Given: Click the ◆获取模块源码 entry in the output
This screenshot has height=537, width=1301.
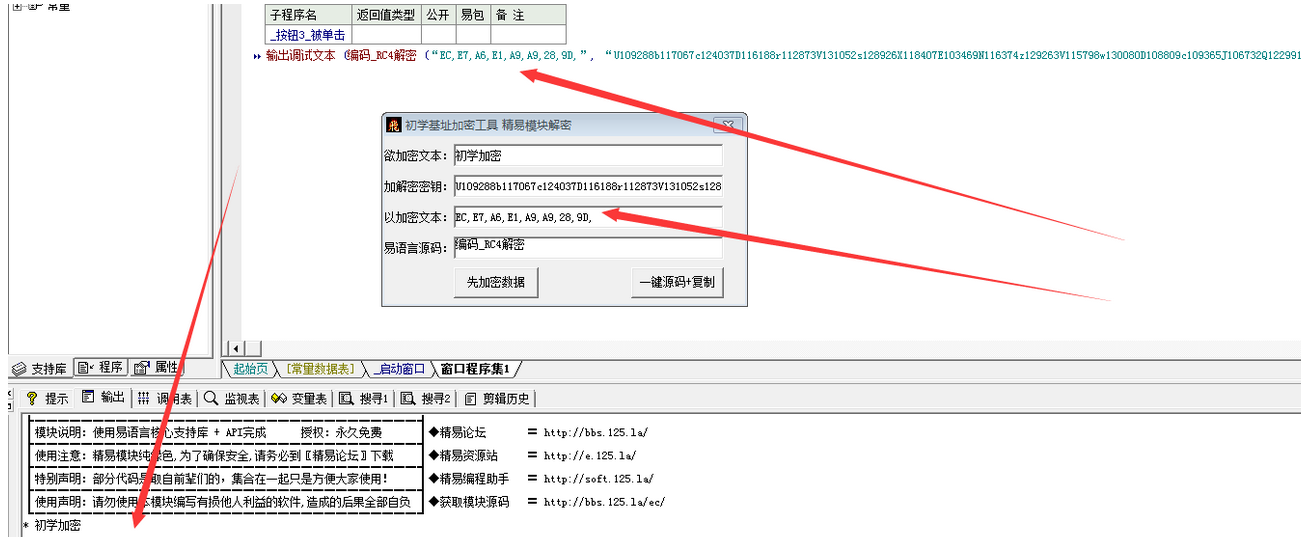Looking at the screenshot, I should pyautogui.click(x=469, y=501).
